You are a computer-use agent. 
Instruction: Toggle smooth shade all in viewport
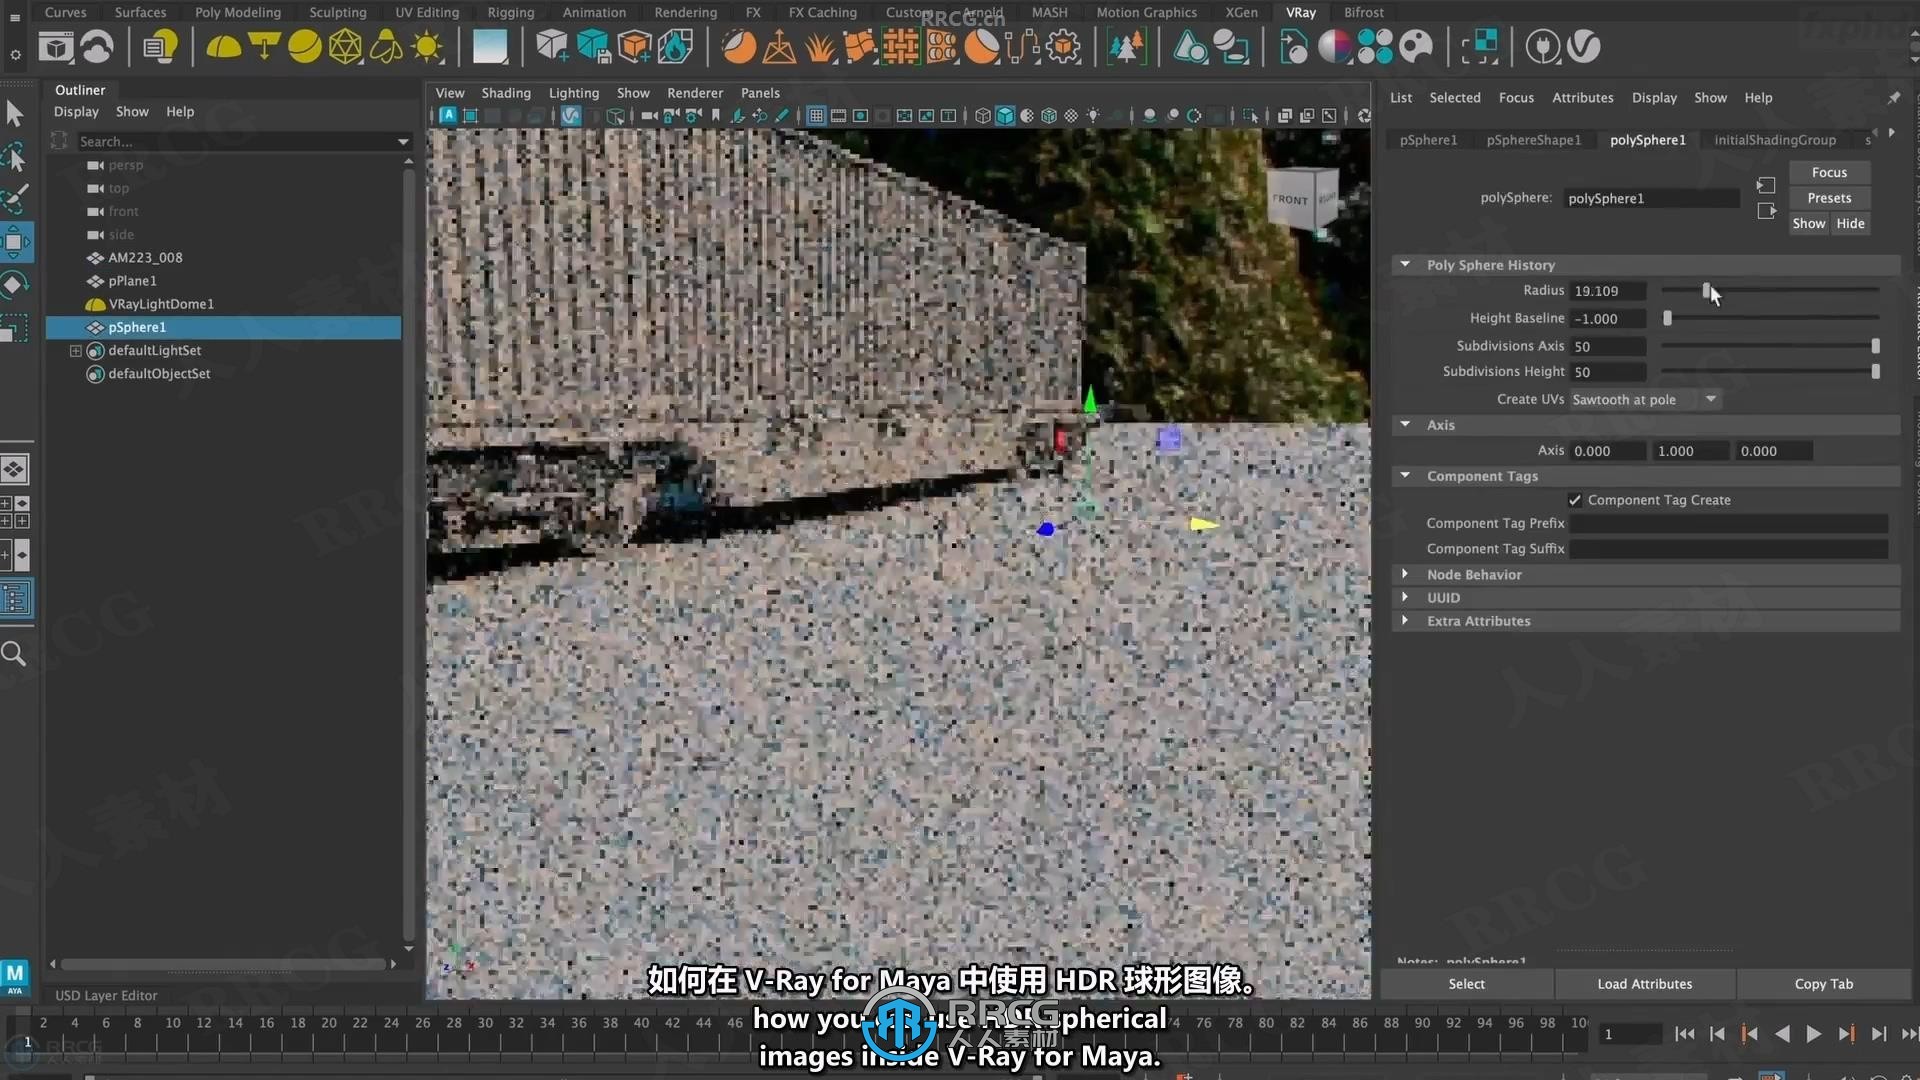tap(1005, 116)
